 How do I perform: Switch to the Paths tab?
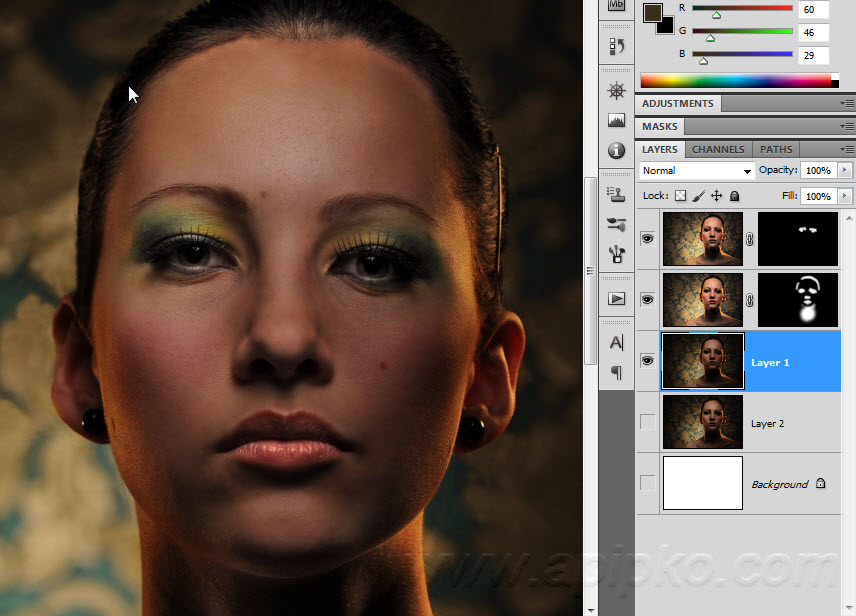click(x=776, y=149)
